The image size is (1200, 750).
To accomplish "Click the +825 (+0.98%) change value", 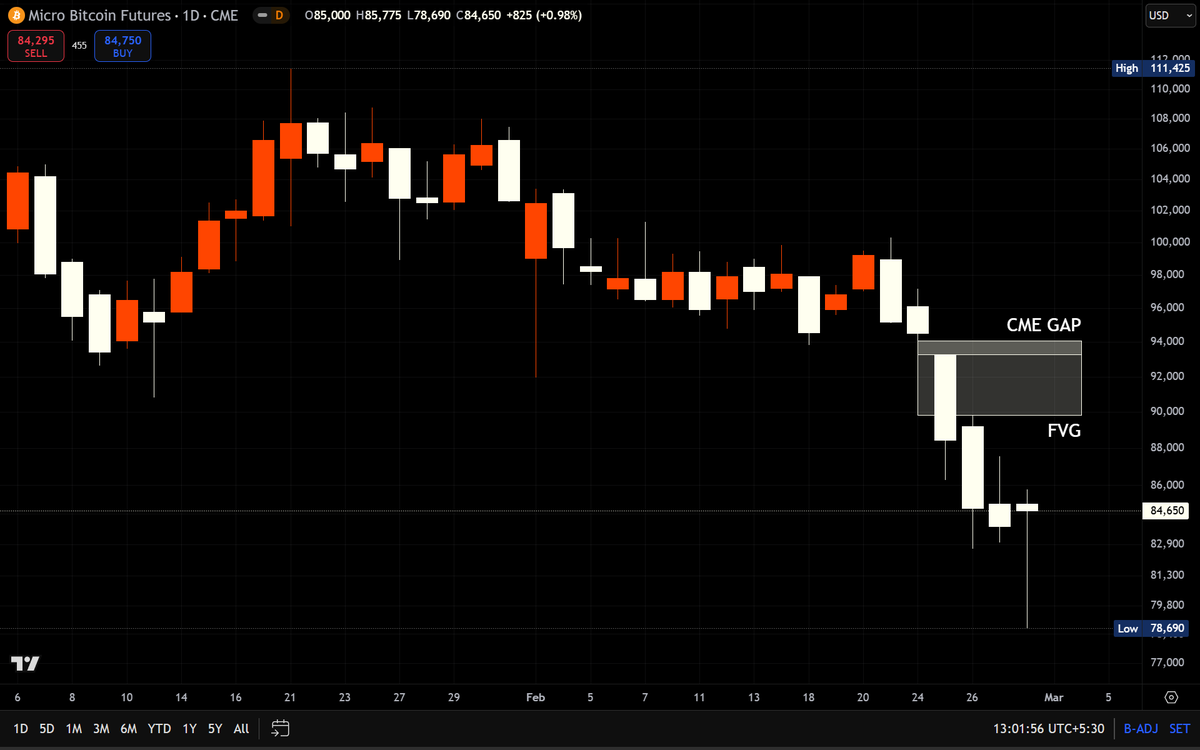I will (546, 16).
